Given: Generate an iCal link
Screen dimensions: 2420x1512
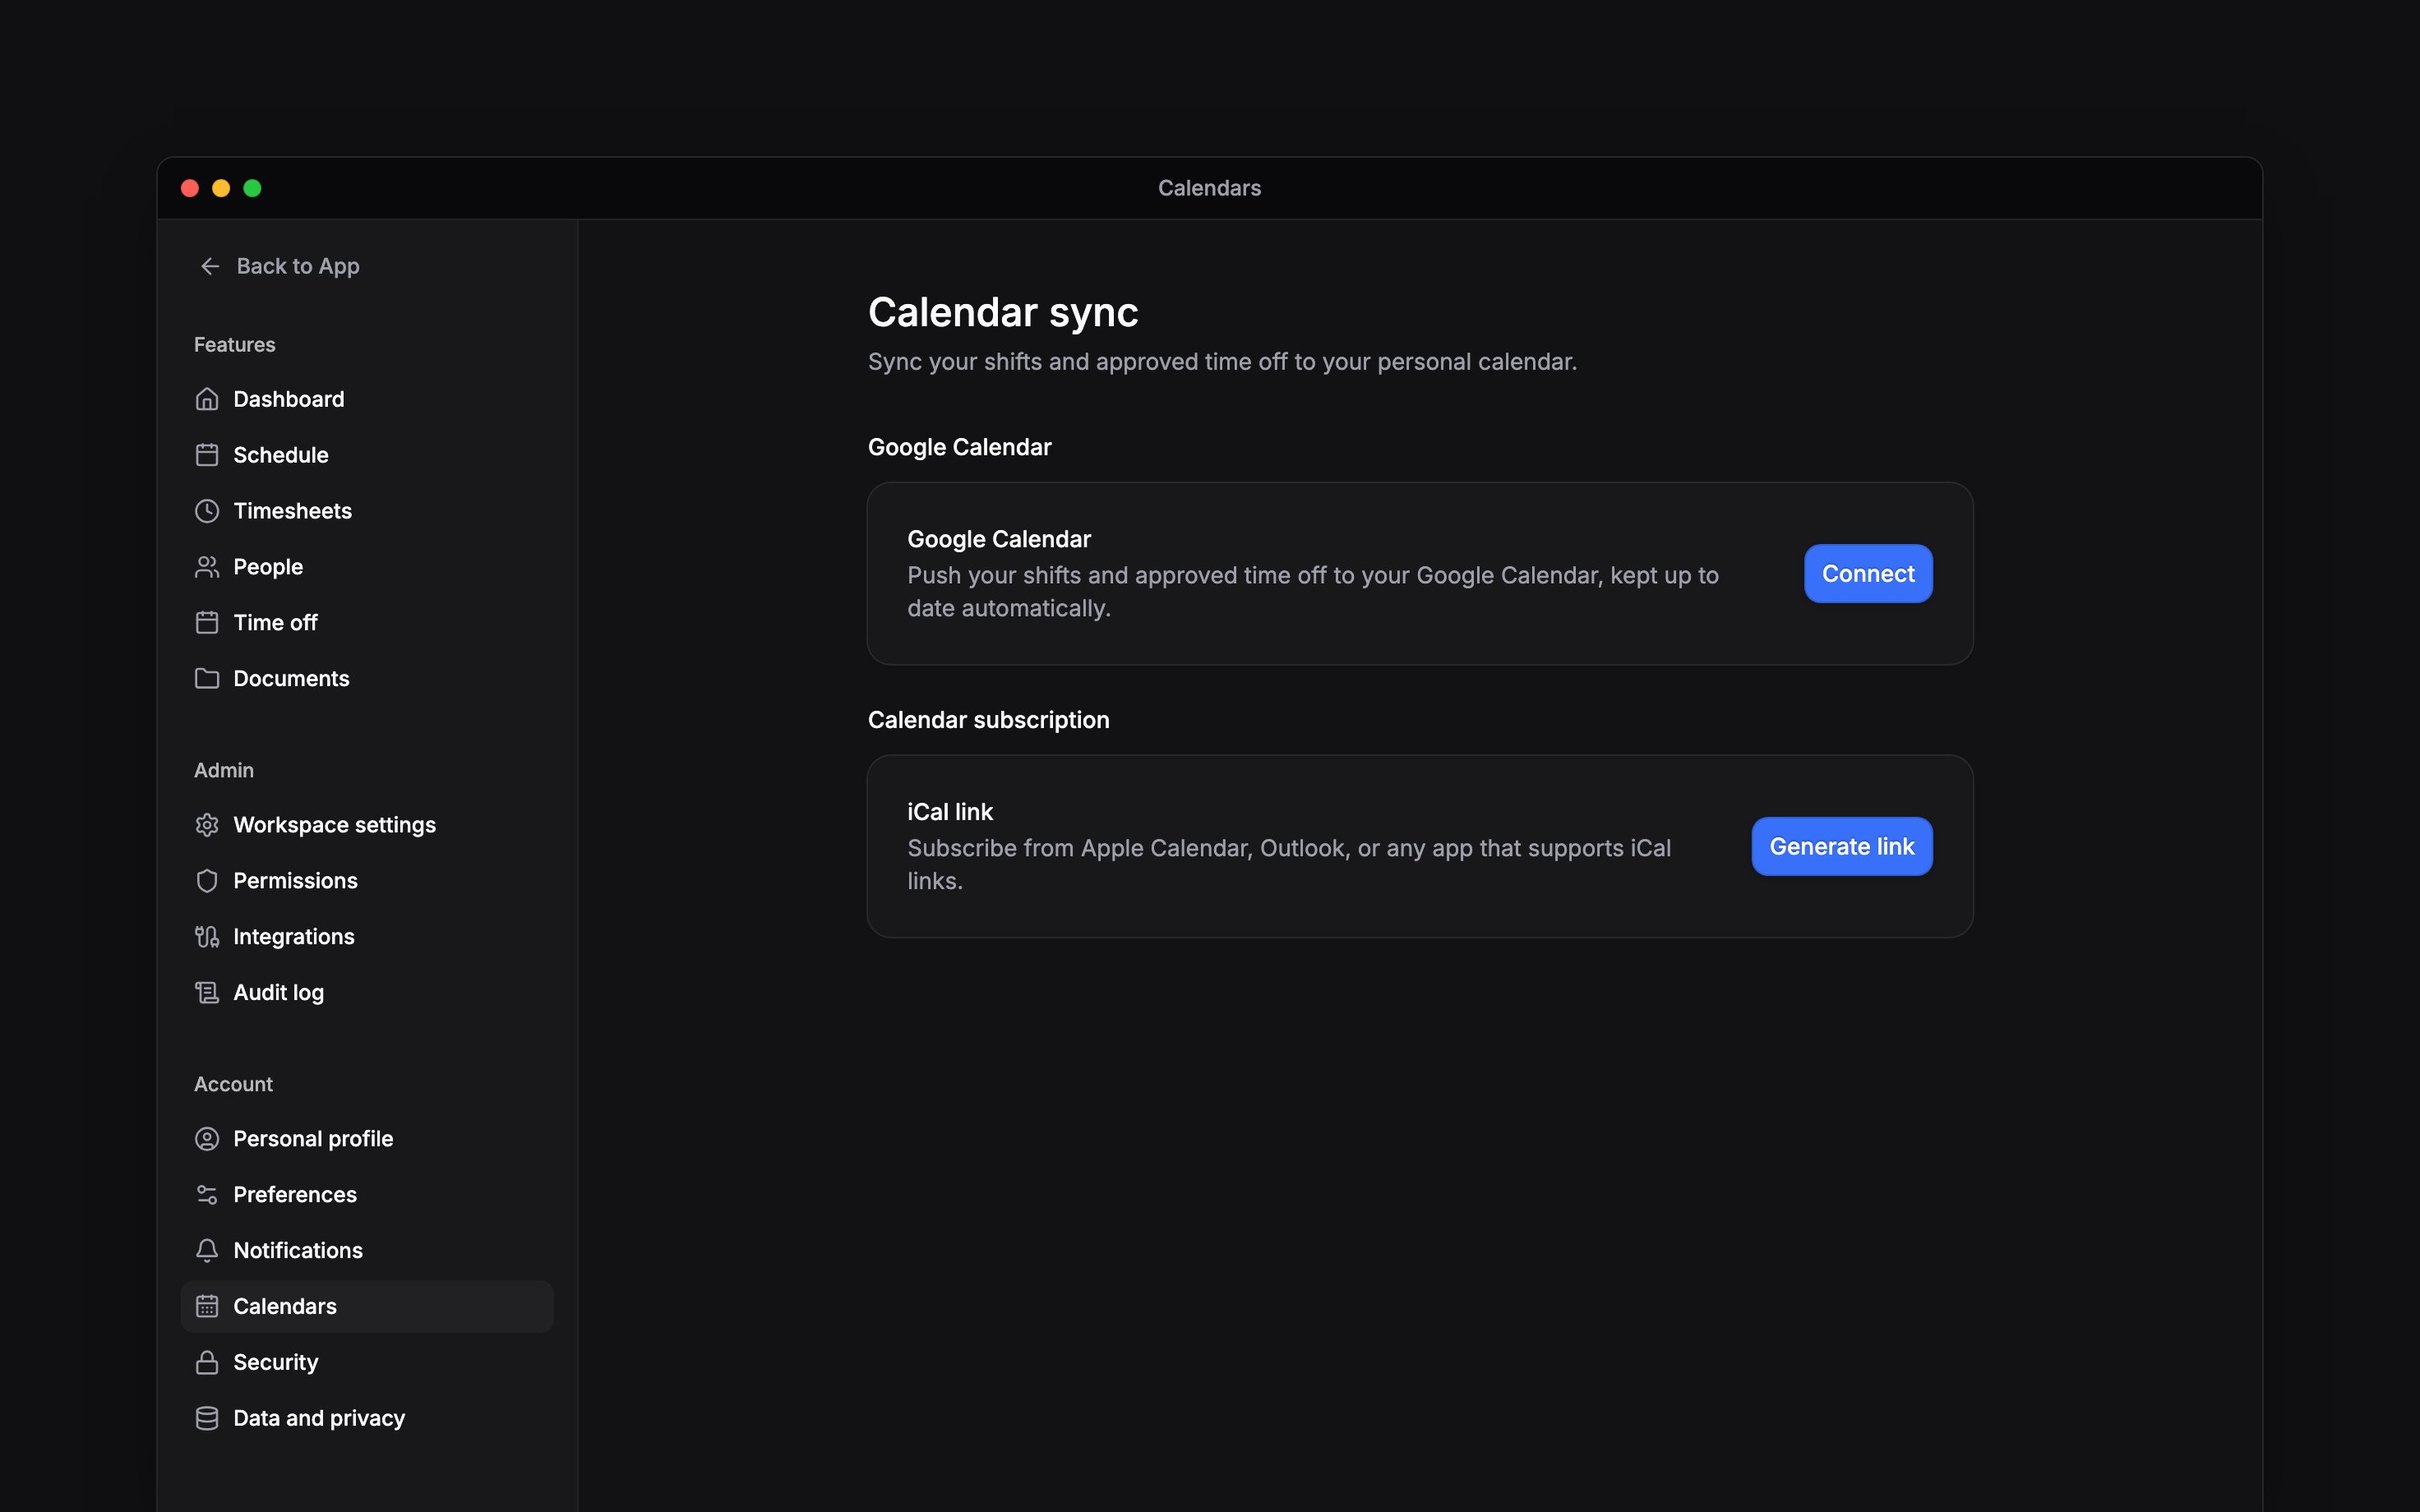Looking at the screenshot, I should [1842, 847].
